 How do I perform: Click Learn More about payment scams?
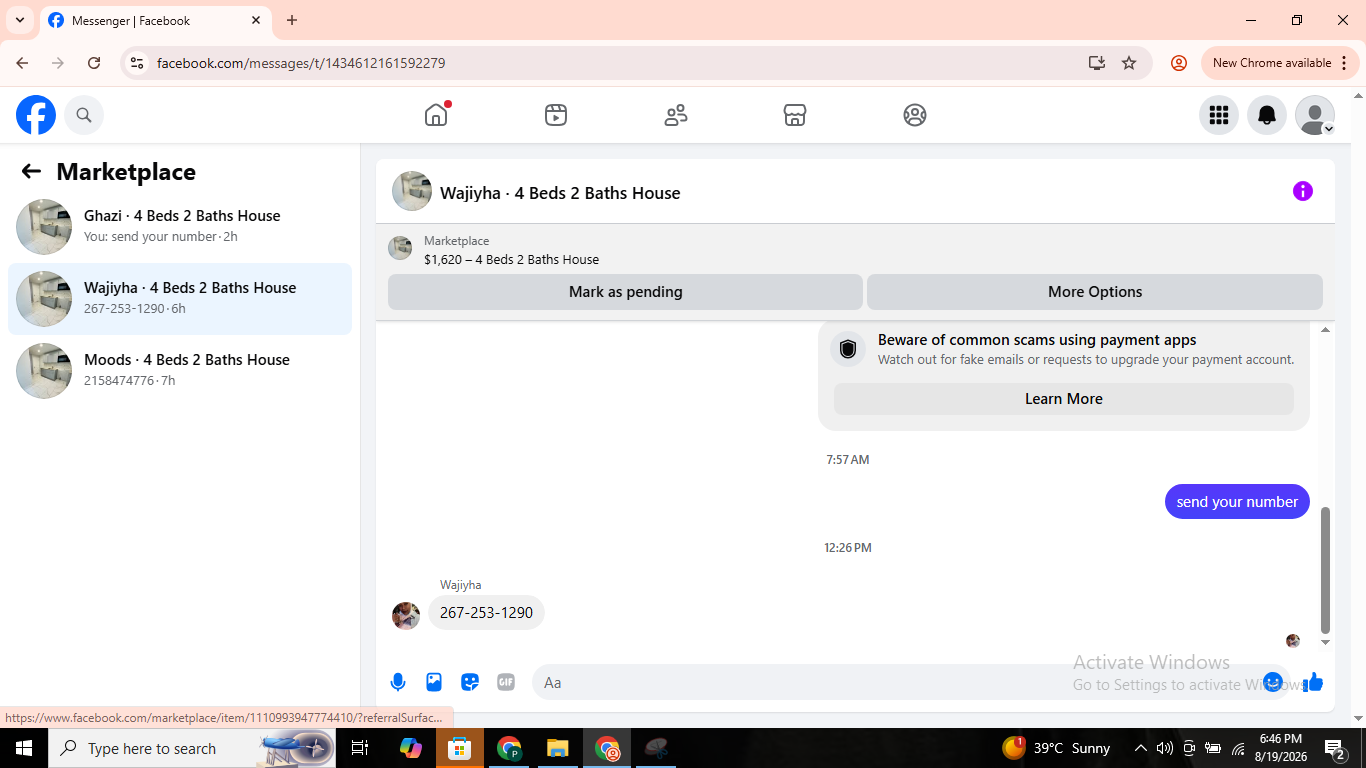click(1064, 399)
